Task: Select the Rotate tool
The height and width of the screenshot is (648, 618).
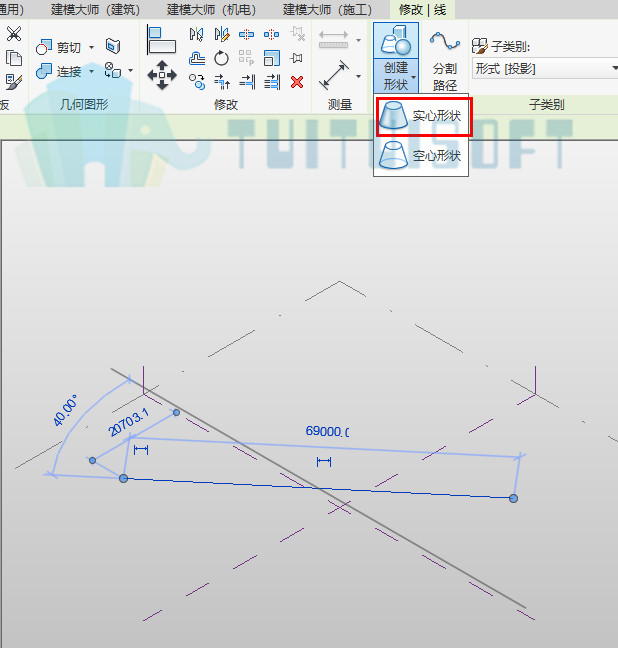Action: 222,58
